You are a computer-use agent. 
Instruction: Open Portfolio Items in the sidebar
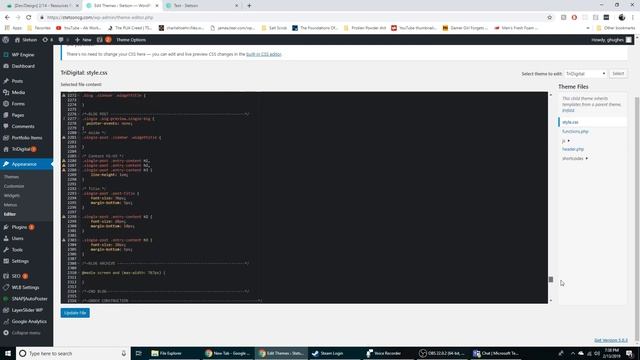tap(27, 138)
